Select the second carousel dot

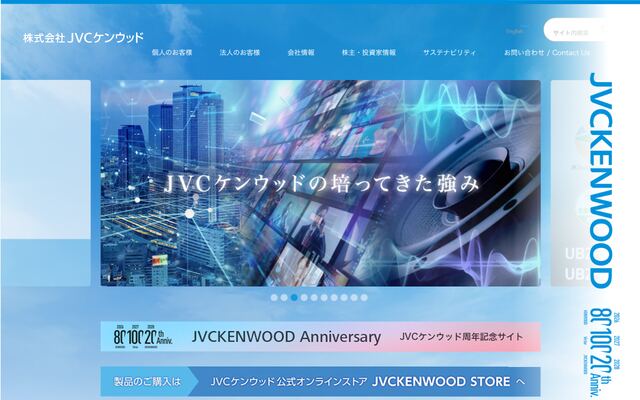point(284,298)
